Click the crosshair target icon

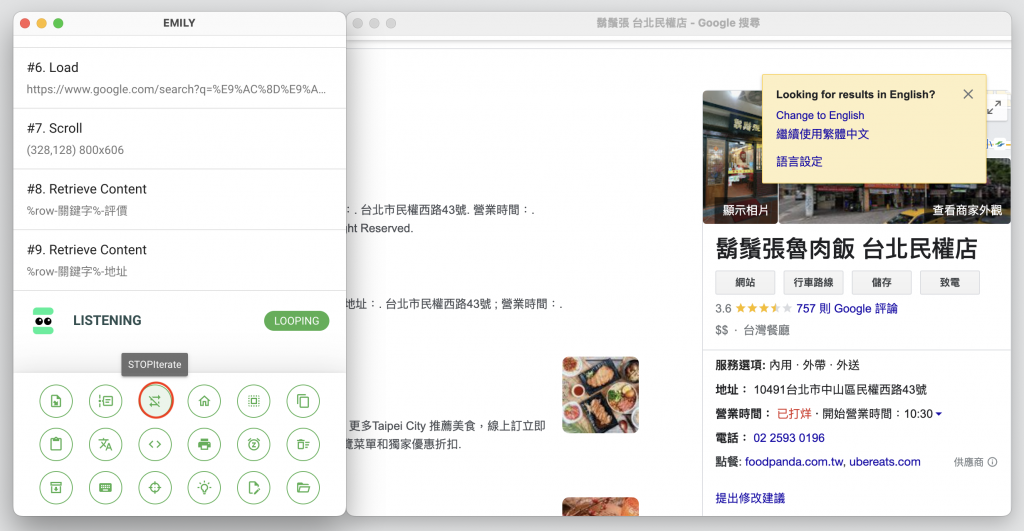pyautogui.click(x=155, y=487)
